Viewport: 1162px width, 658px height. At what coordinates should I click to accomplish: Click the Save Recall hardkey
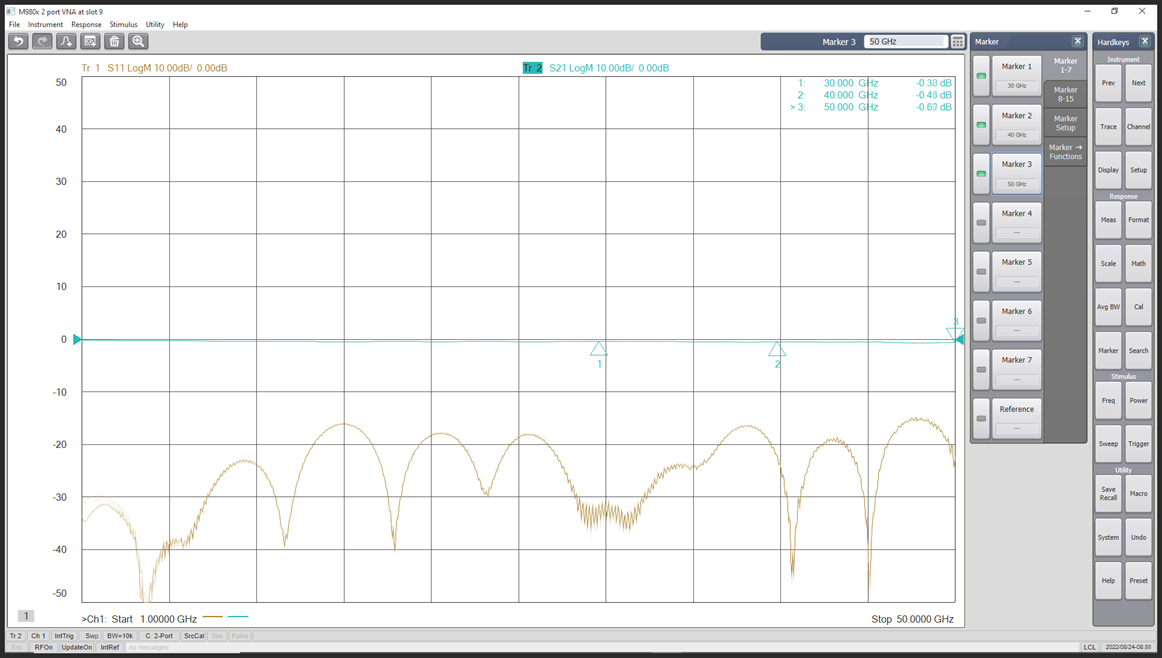[1108, 494]
